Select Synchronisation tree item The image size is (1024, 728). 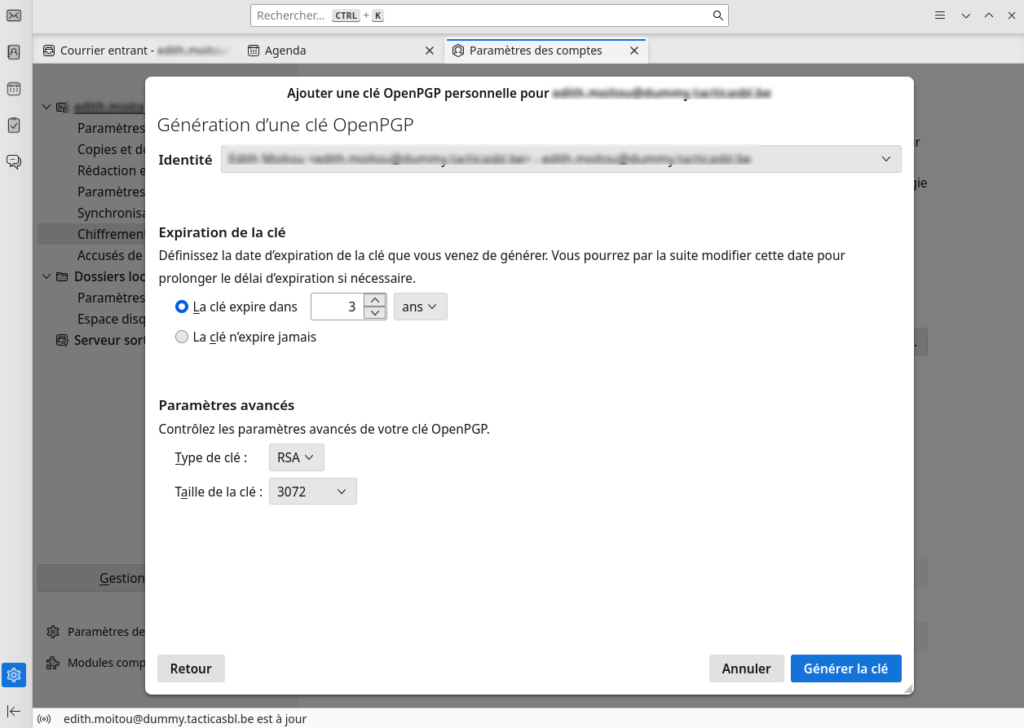pos(111,214)
